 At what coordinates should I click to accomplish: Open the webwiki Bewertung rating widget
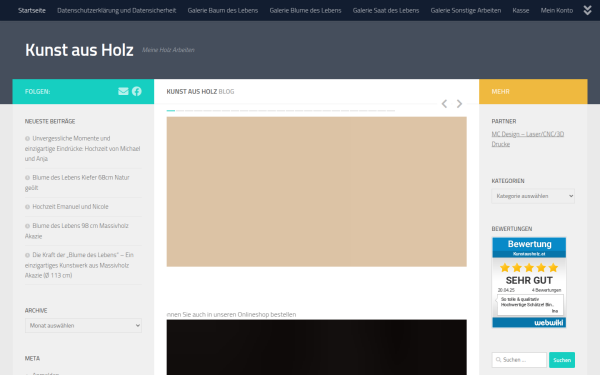coord(529,282)
